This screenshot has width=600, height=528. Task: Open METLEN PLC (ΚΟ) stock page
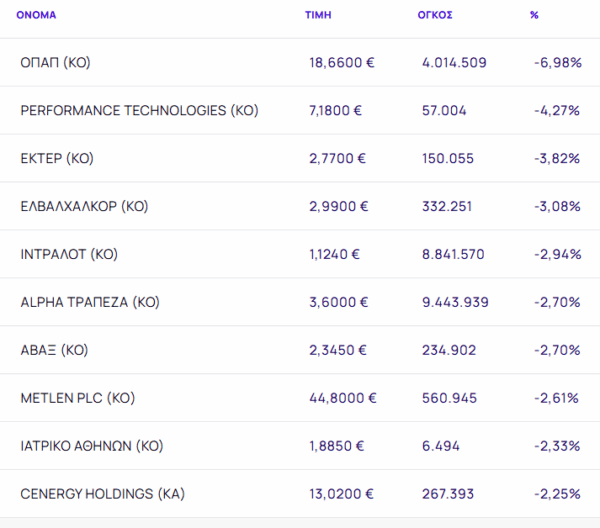[78, 398]
